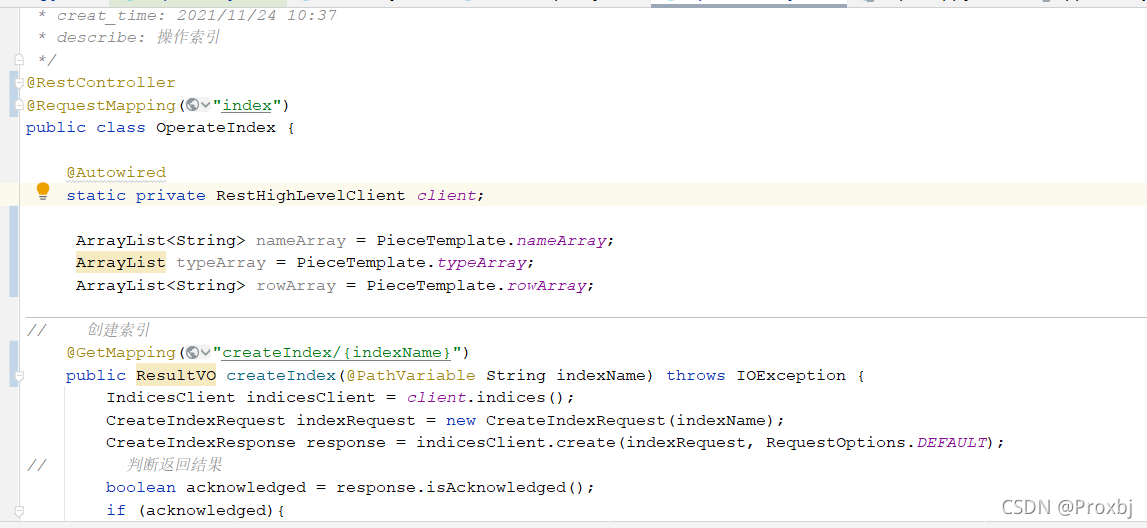Click the highlighted ArrayList before typeArray

(x=121, y=263)
